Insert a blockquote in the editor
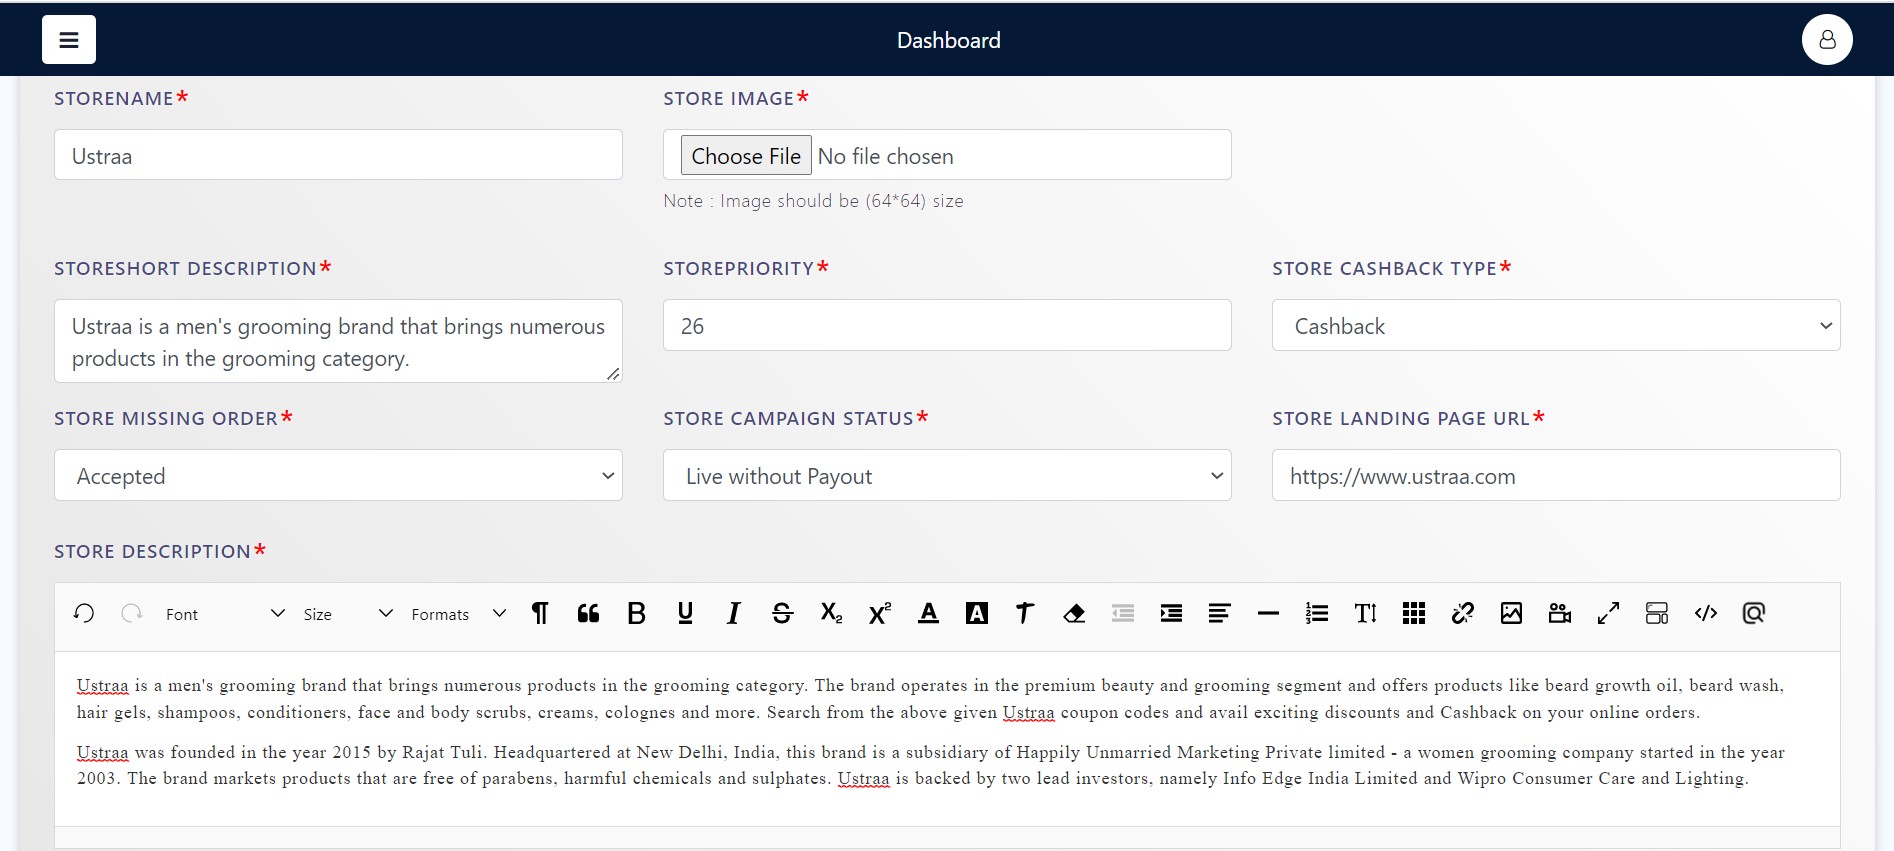The width and height of the screenshot is (1894, 851). [x=588, y=613]
